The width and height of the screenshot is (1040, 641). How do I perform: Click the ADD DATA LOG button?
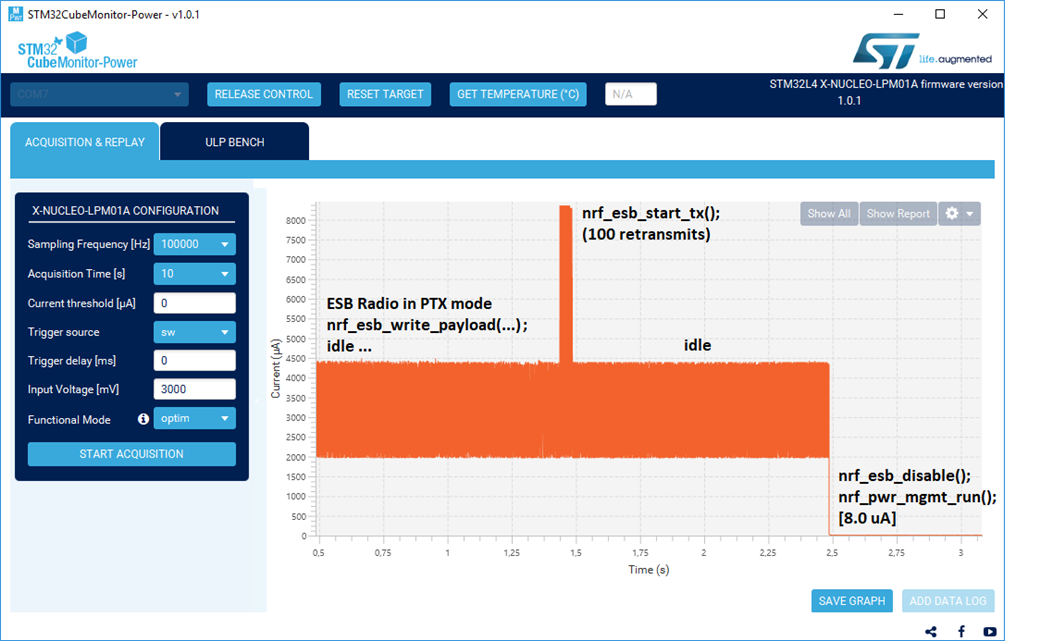click(948, 601)
